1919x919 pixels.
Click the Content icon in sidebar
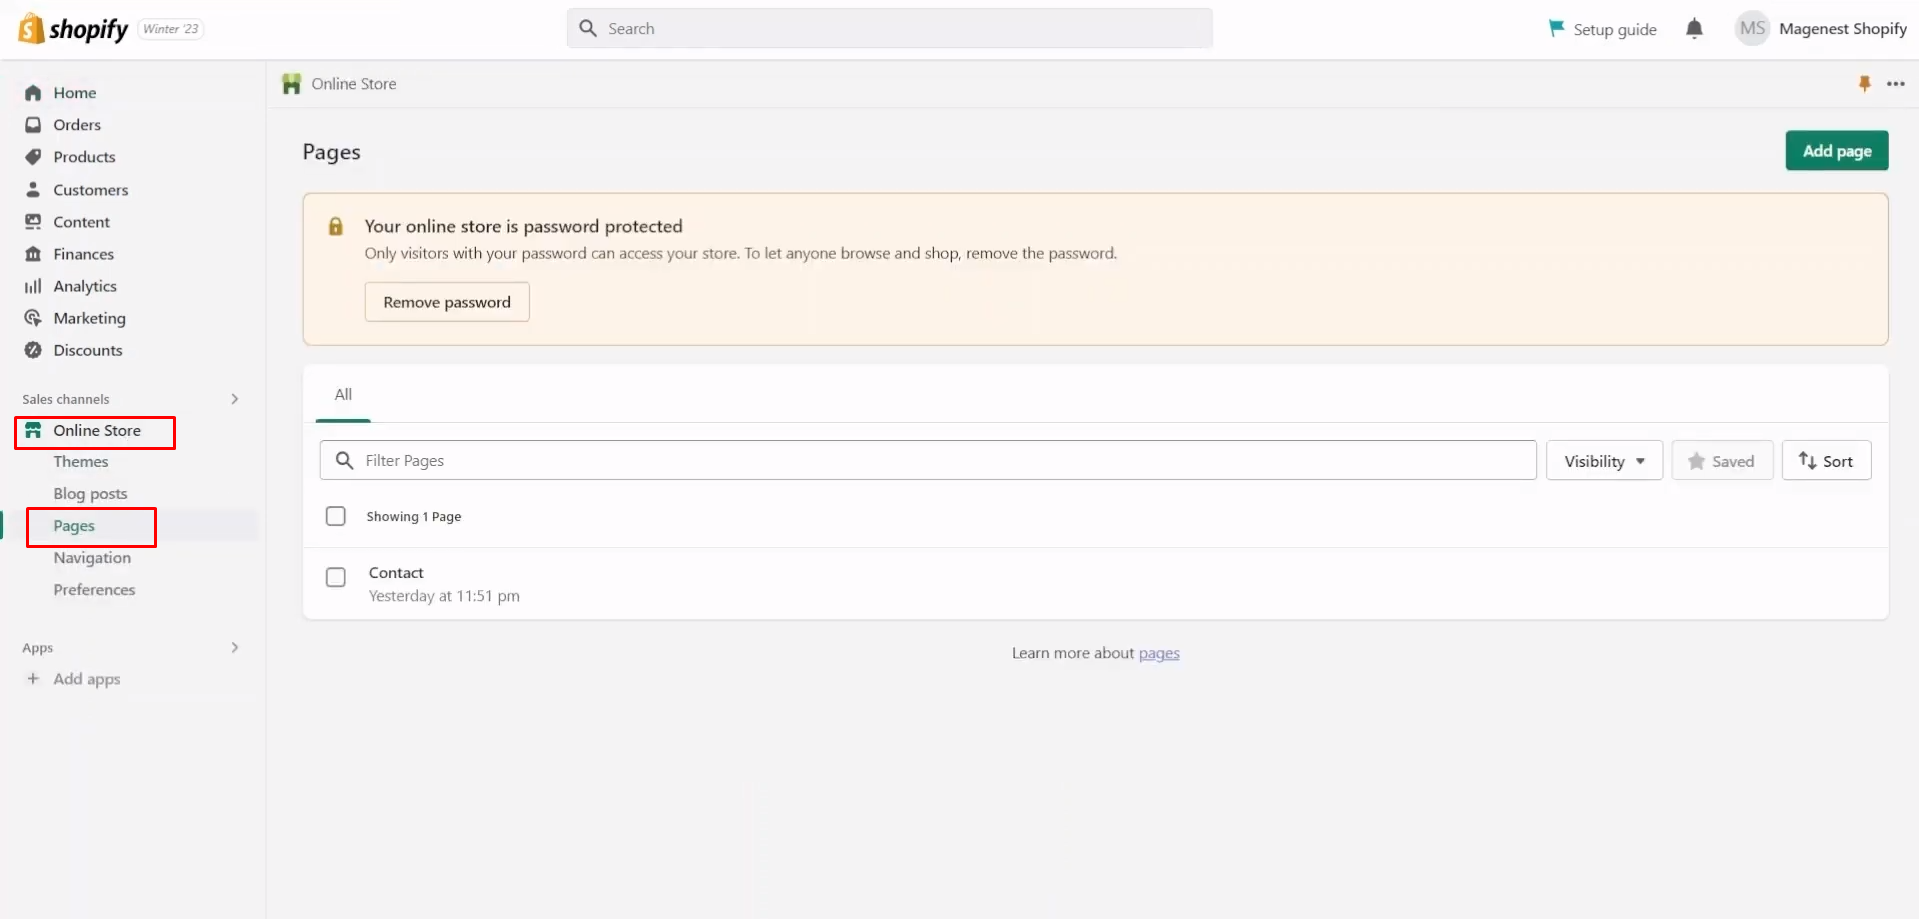[33, 222]
